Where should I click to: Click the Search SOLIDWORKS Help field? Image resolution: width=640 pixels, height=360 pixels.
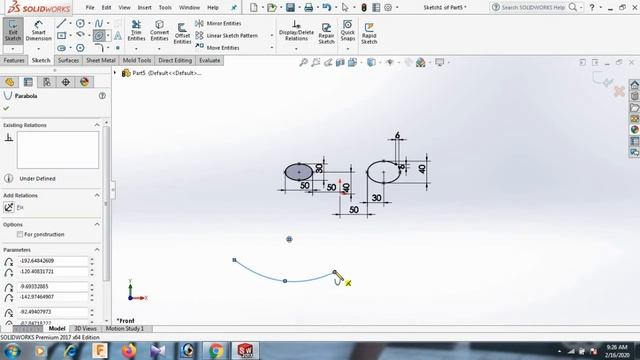point(533,7)
